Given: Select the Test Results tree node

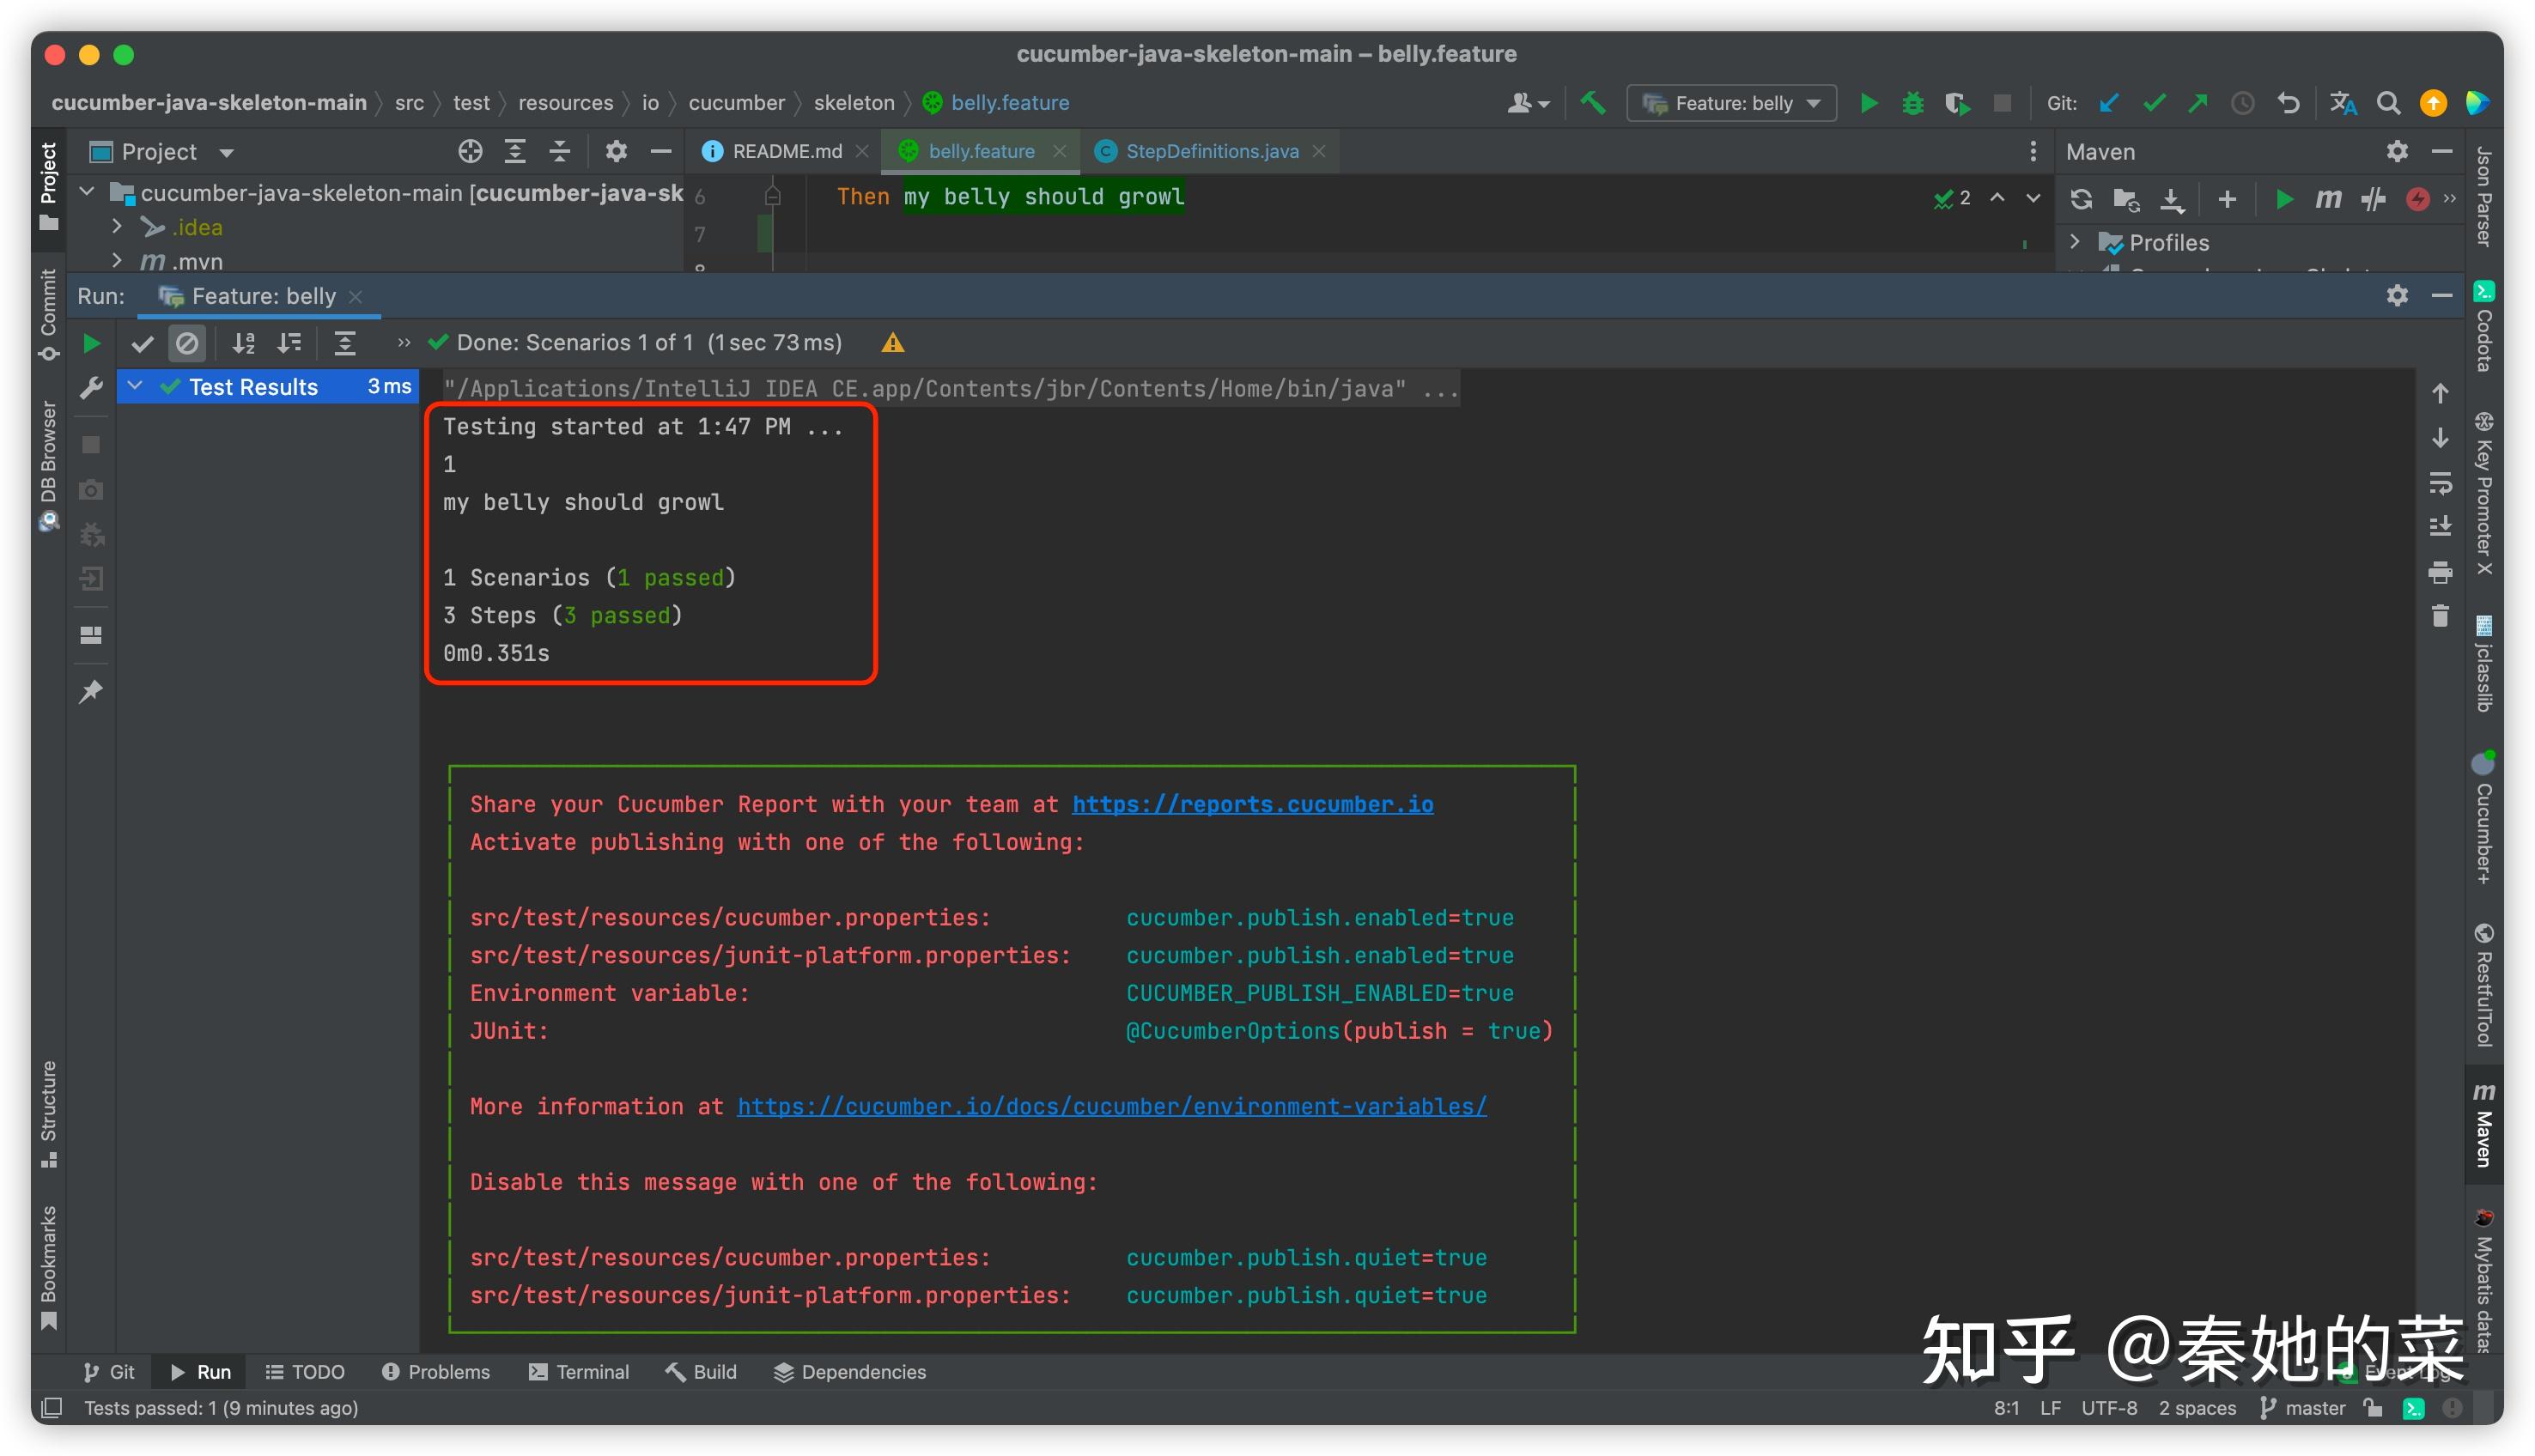Looking at the screenshot, I should click(253, 387).
